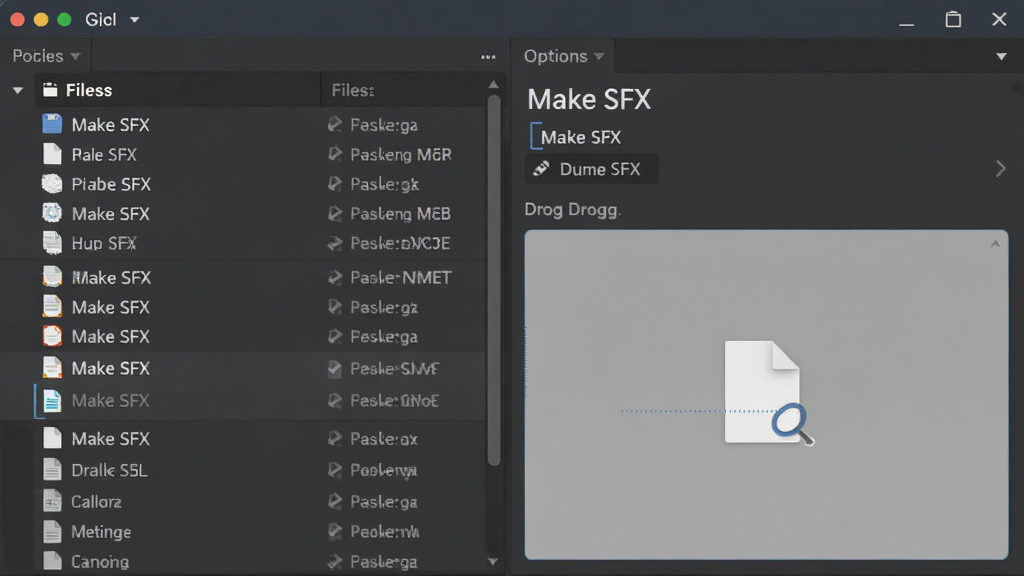This screenshot has height=576, width=1024.
Task: Click the file icon beside Dralle SSL
Action: coord(52,470)
